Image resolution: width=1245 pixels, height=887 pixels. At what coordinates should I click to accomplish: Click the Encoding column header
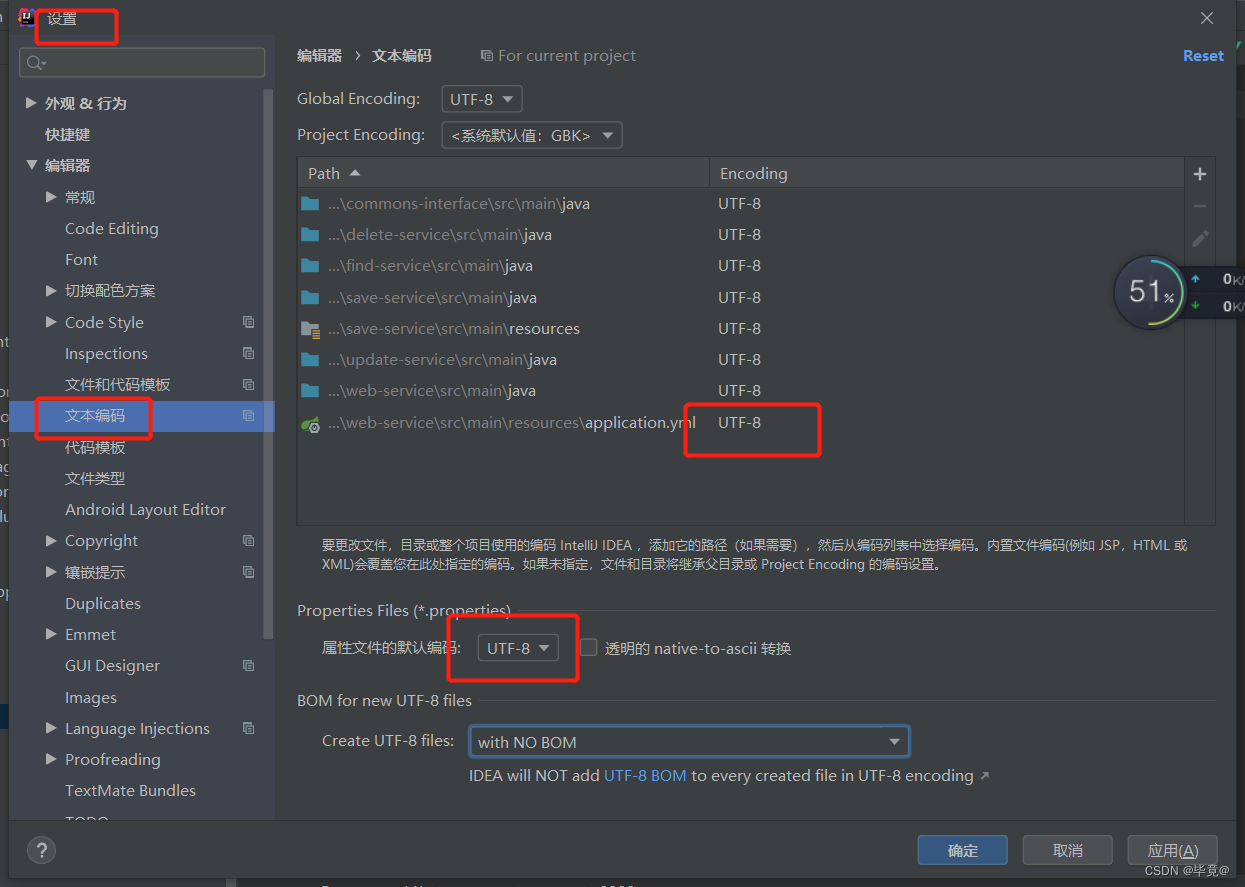[x=947, y=173]
